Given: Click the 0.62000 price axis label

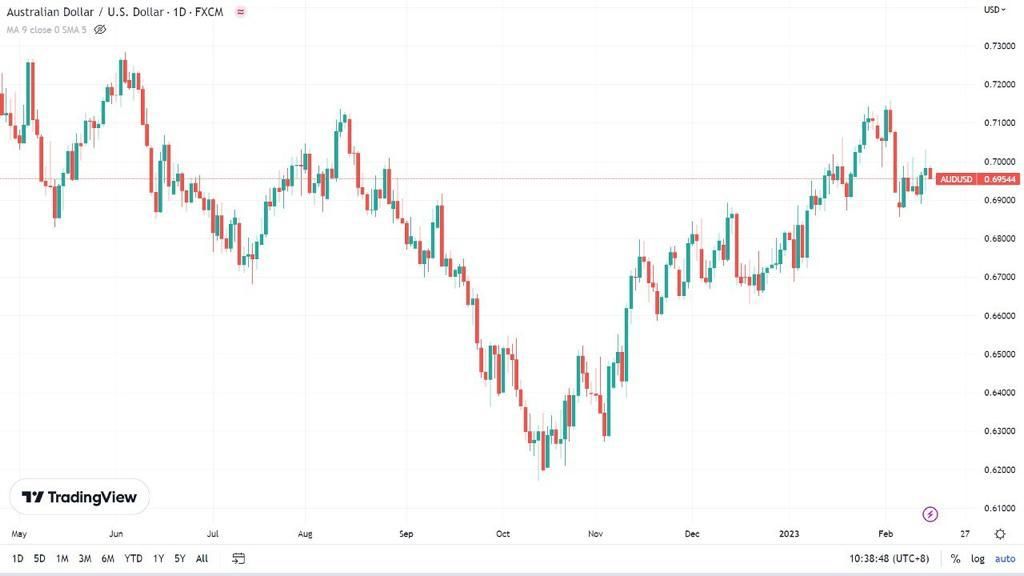Looking at the screenshot, I should 999,470.
